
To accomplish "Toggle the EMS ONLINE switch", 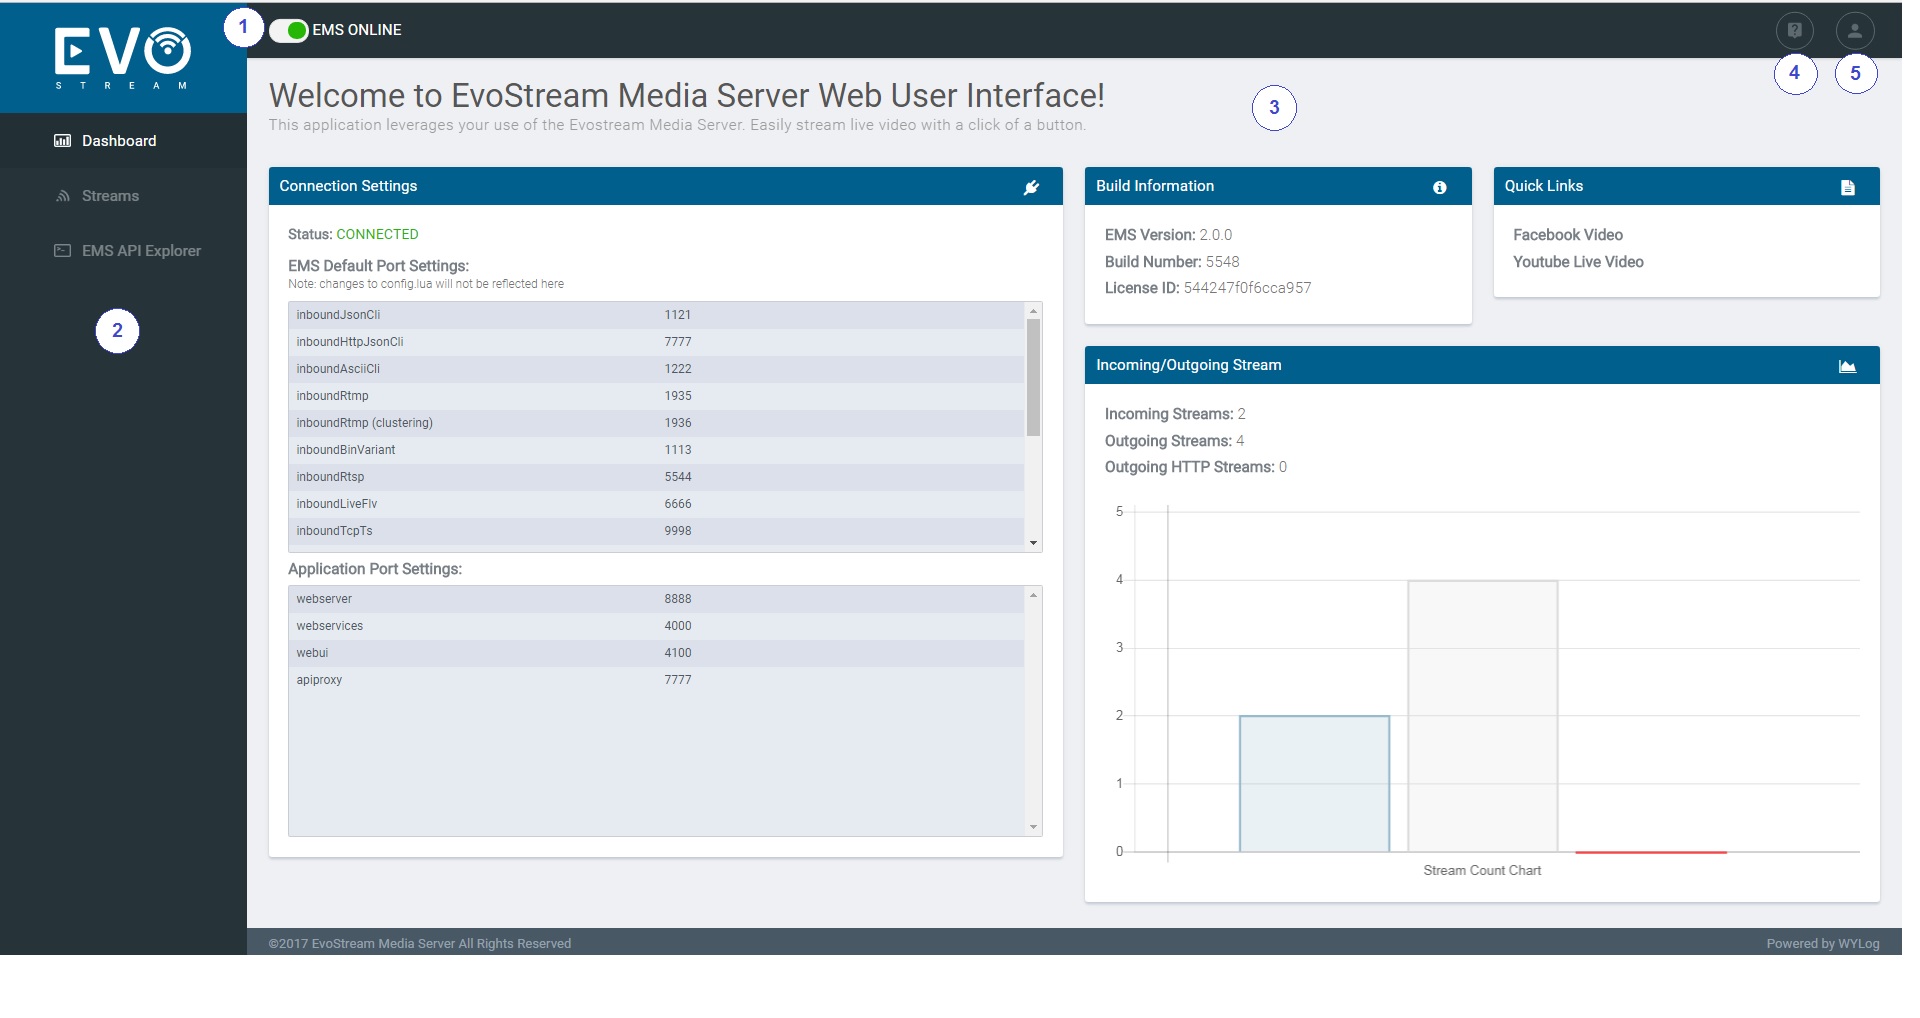I will click(x=288, y=30).
